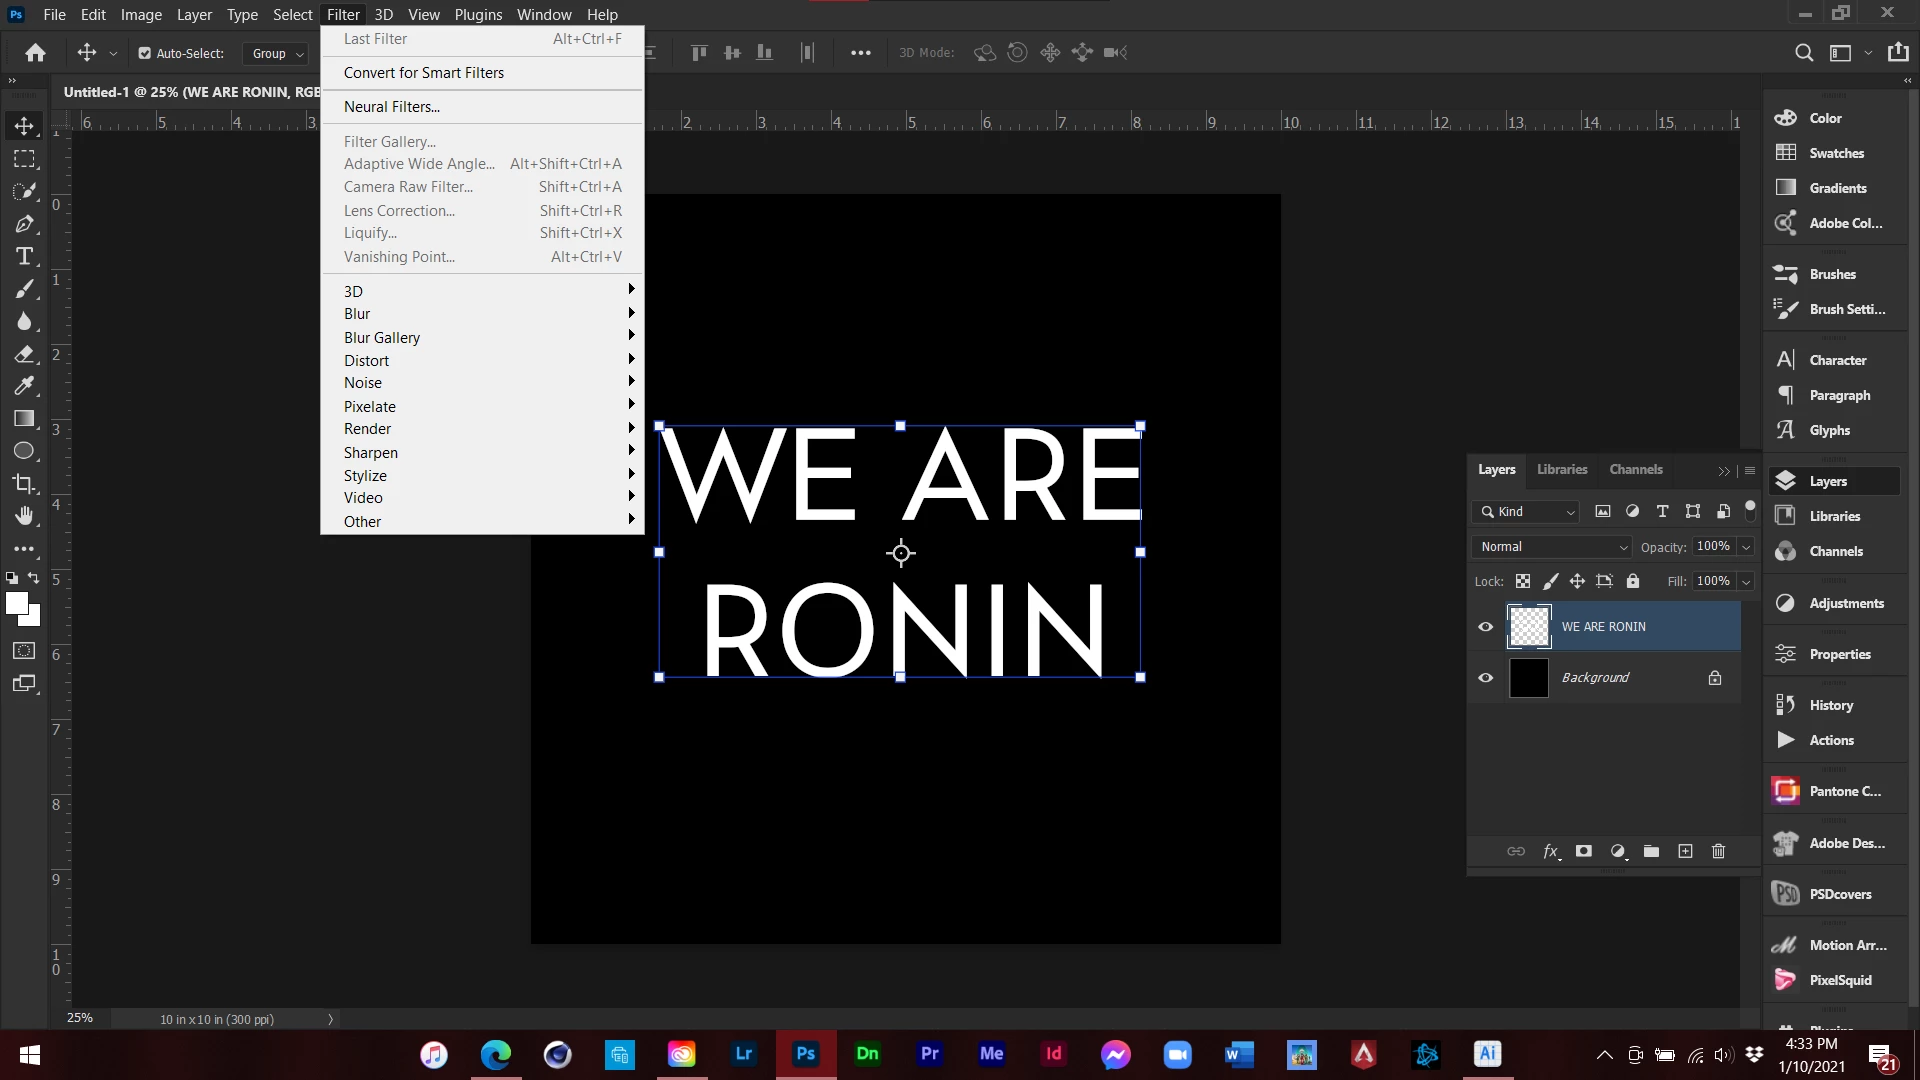1920x1080 pixels.
Task: Click the delete layer trash icon
Action: (x=1718, y=851)
